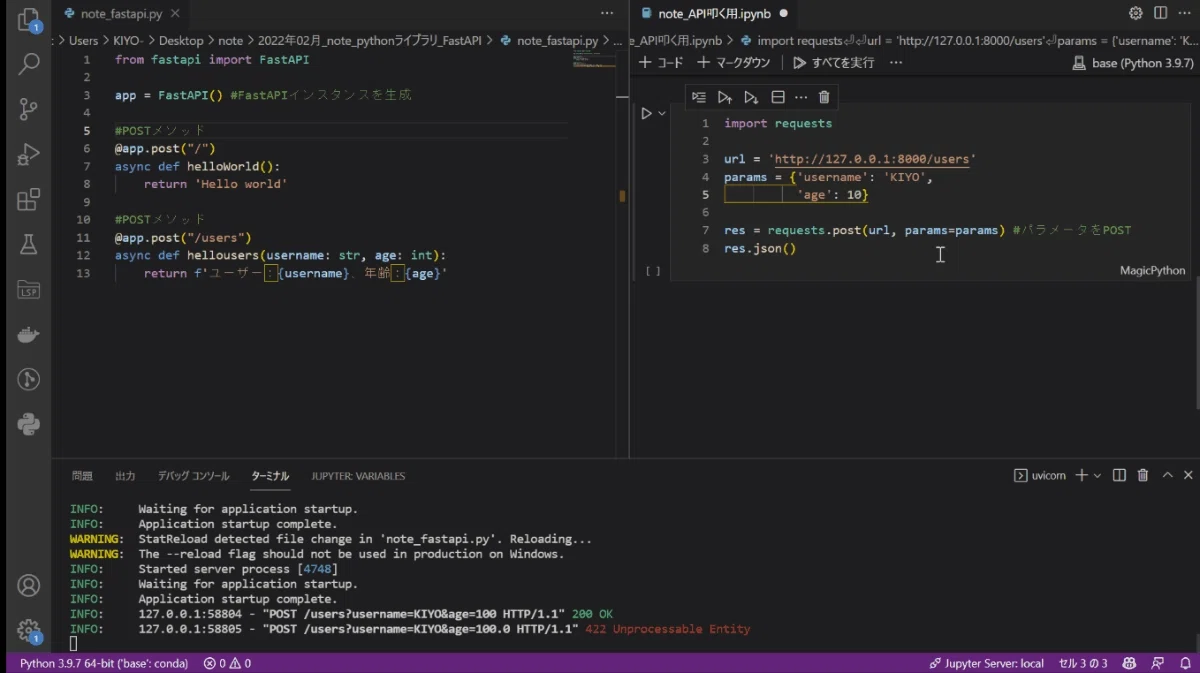The image size is (1200, 673).
Task: Open the Extensions view
Action: tap(28, 200)
